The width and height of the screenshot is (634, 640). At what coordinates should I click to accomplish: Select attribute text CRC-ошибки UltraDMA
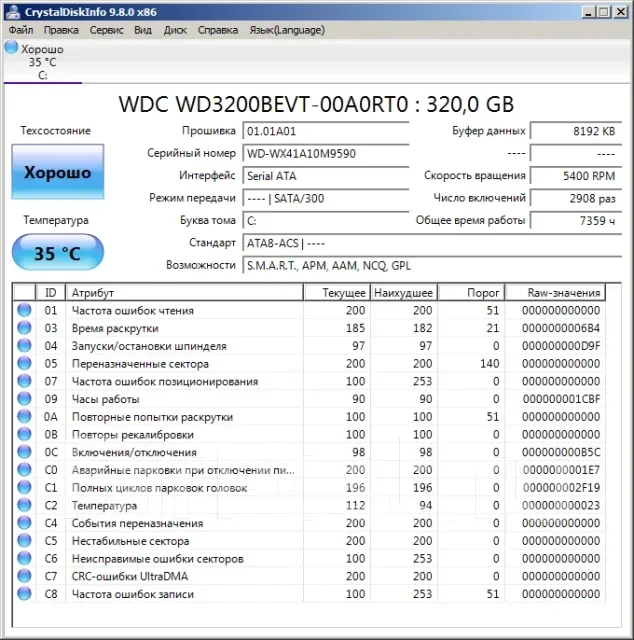click(x=130, y=576)
